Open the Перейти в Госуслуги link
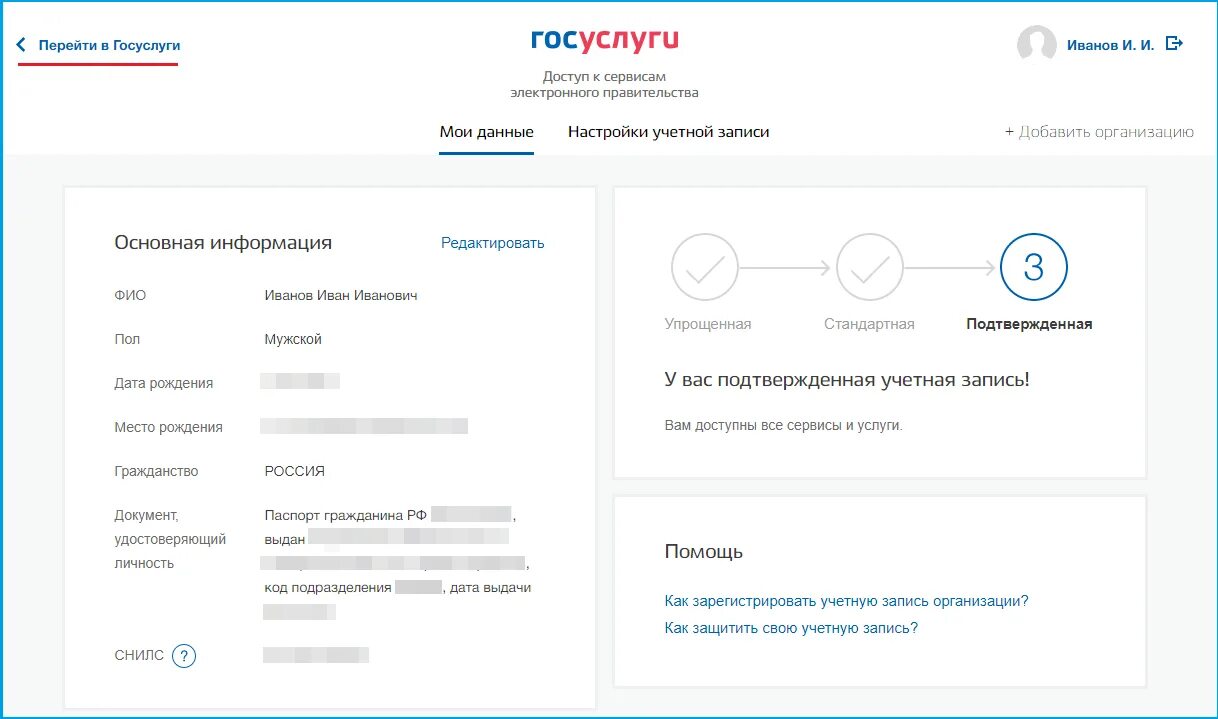This screenshot has height=719, width=1218. [109, 45]
